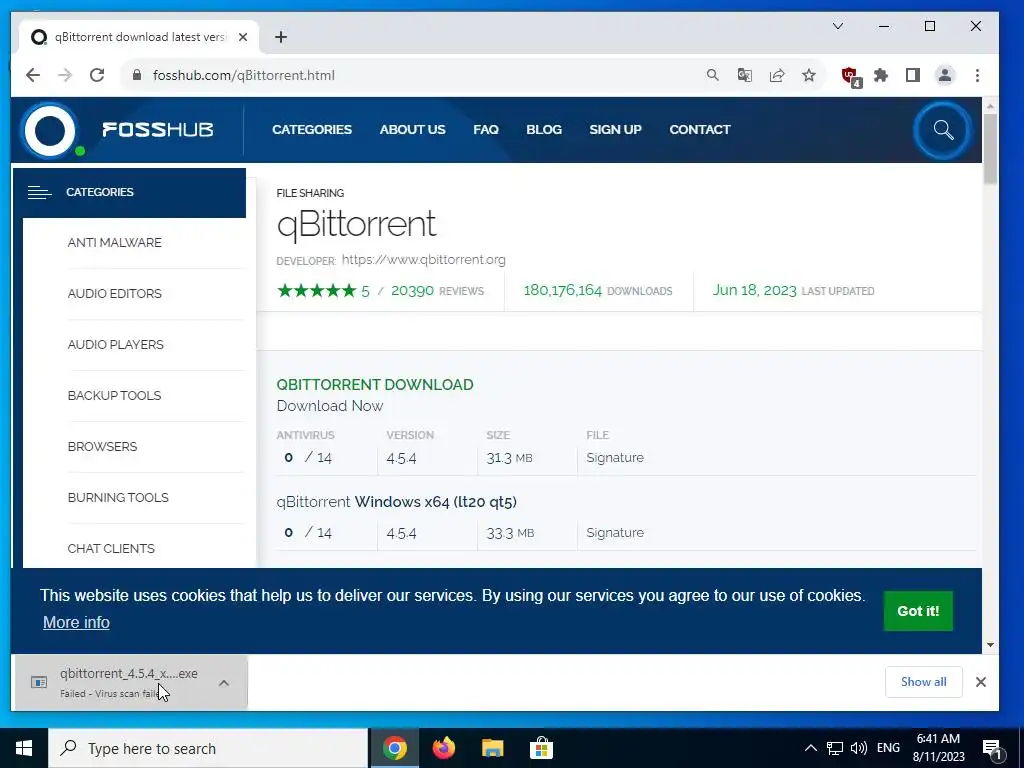Click the 20390 reviews count
This screenshot has width=1024, height=768.
[x=412, y=291]
